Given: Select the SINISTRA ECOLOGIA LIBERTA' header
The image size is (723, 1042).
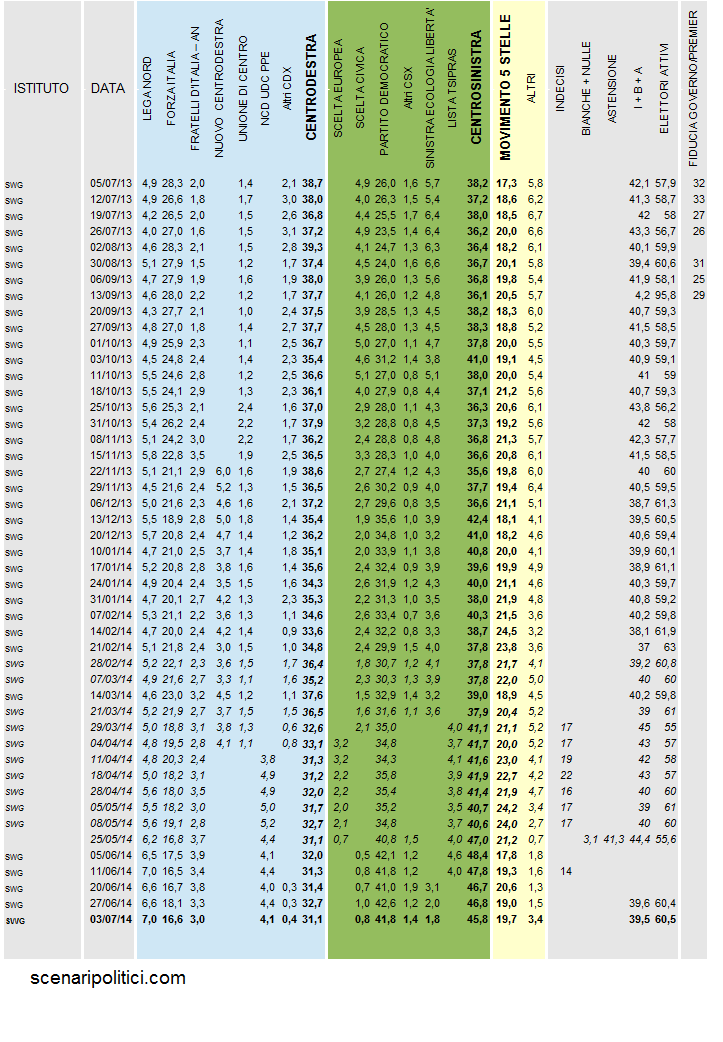Looking at the screenshot, I should [430, 88].
